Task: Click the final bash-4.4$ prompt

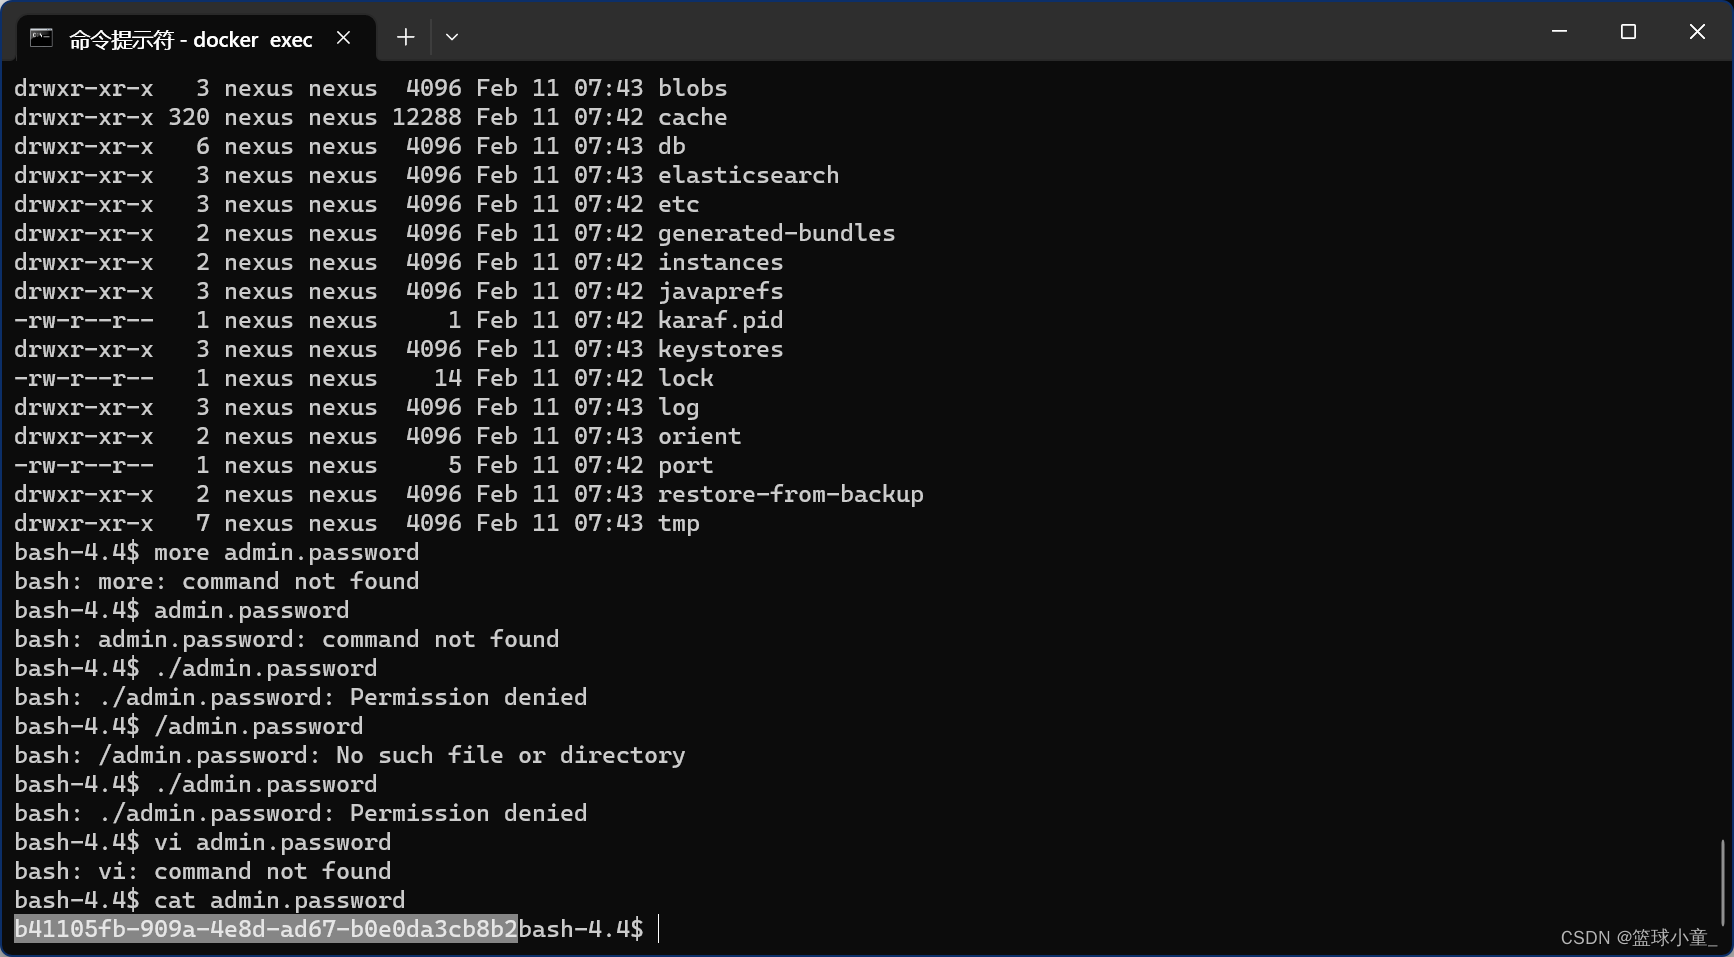Action: tap(581, 929)
